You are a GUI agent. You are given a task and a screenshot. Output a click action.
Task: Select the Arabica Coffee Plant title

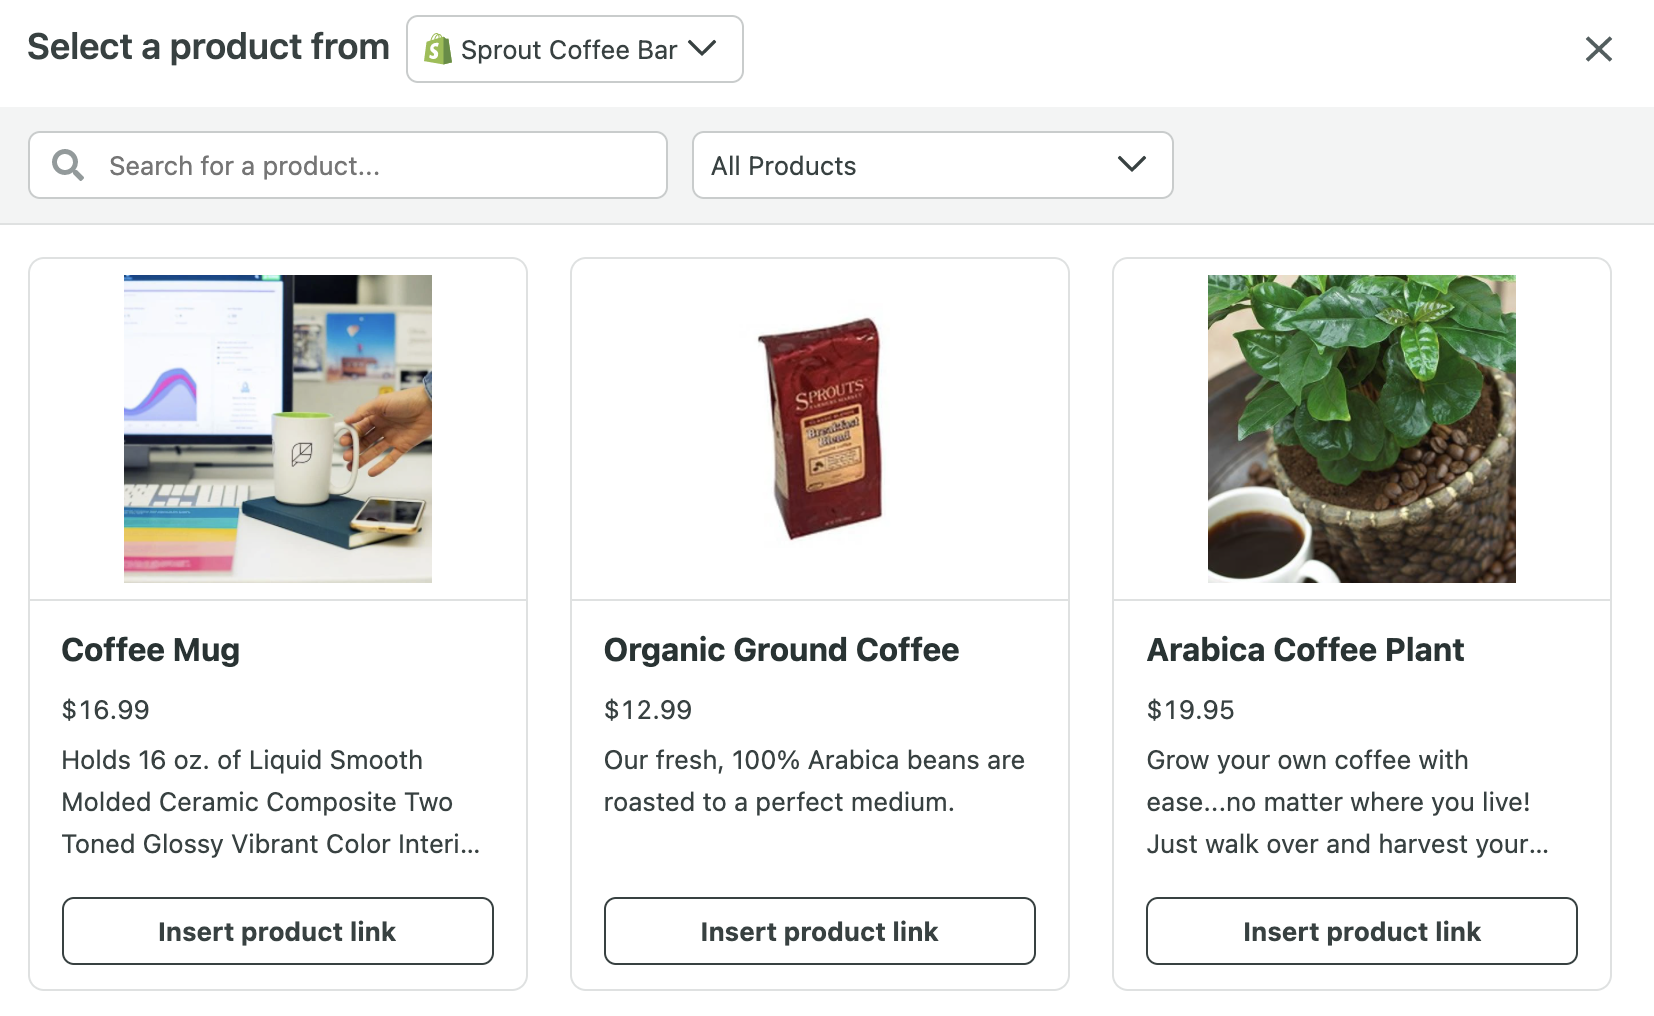tap(1305, 649)
